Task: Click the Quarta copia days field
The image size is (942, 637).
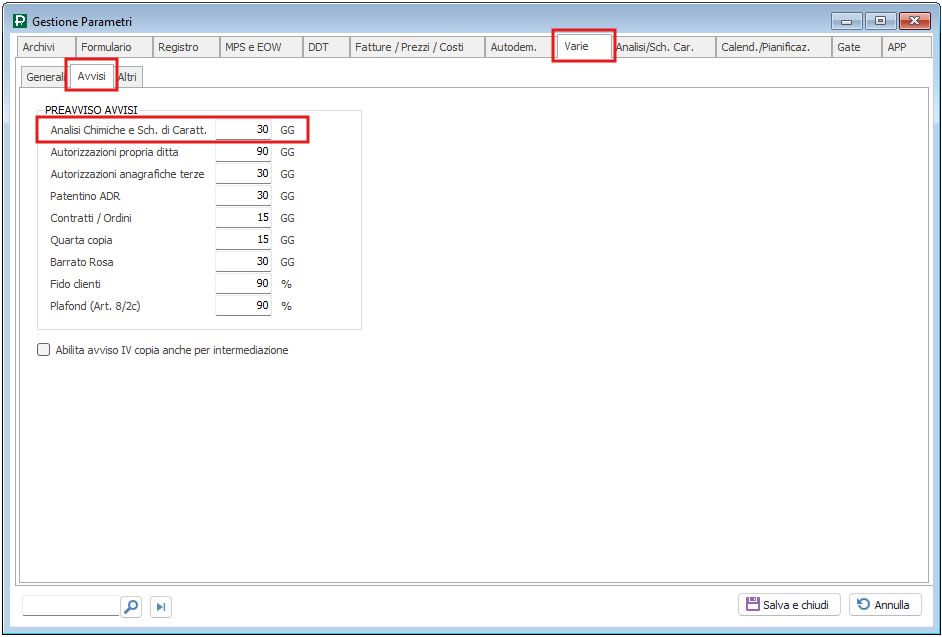Action: pos(243,240)
